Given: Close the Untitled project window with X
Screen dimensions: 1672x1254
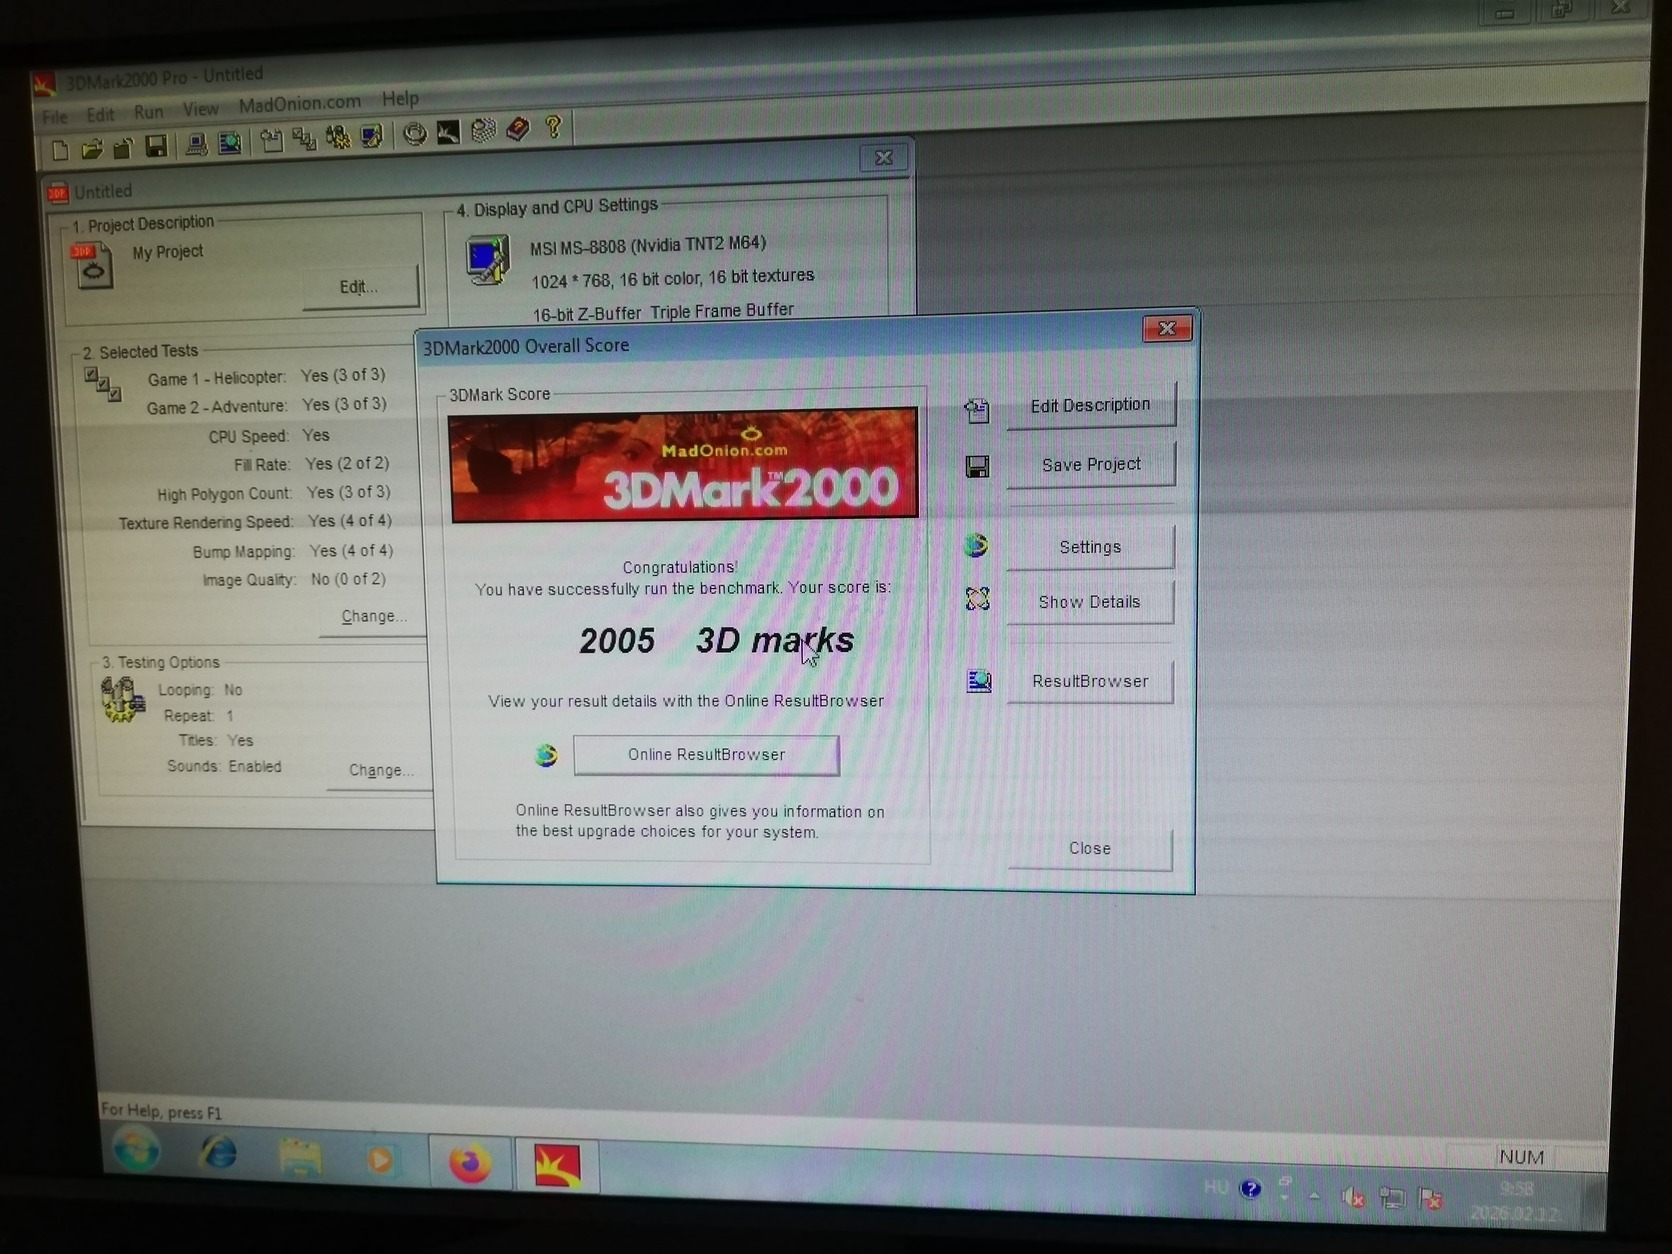Looking at the screenshot, I should pyautogui.click(x=884, y=157).
